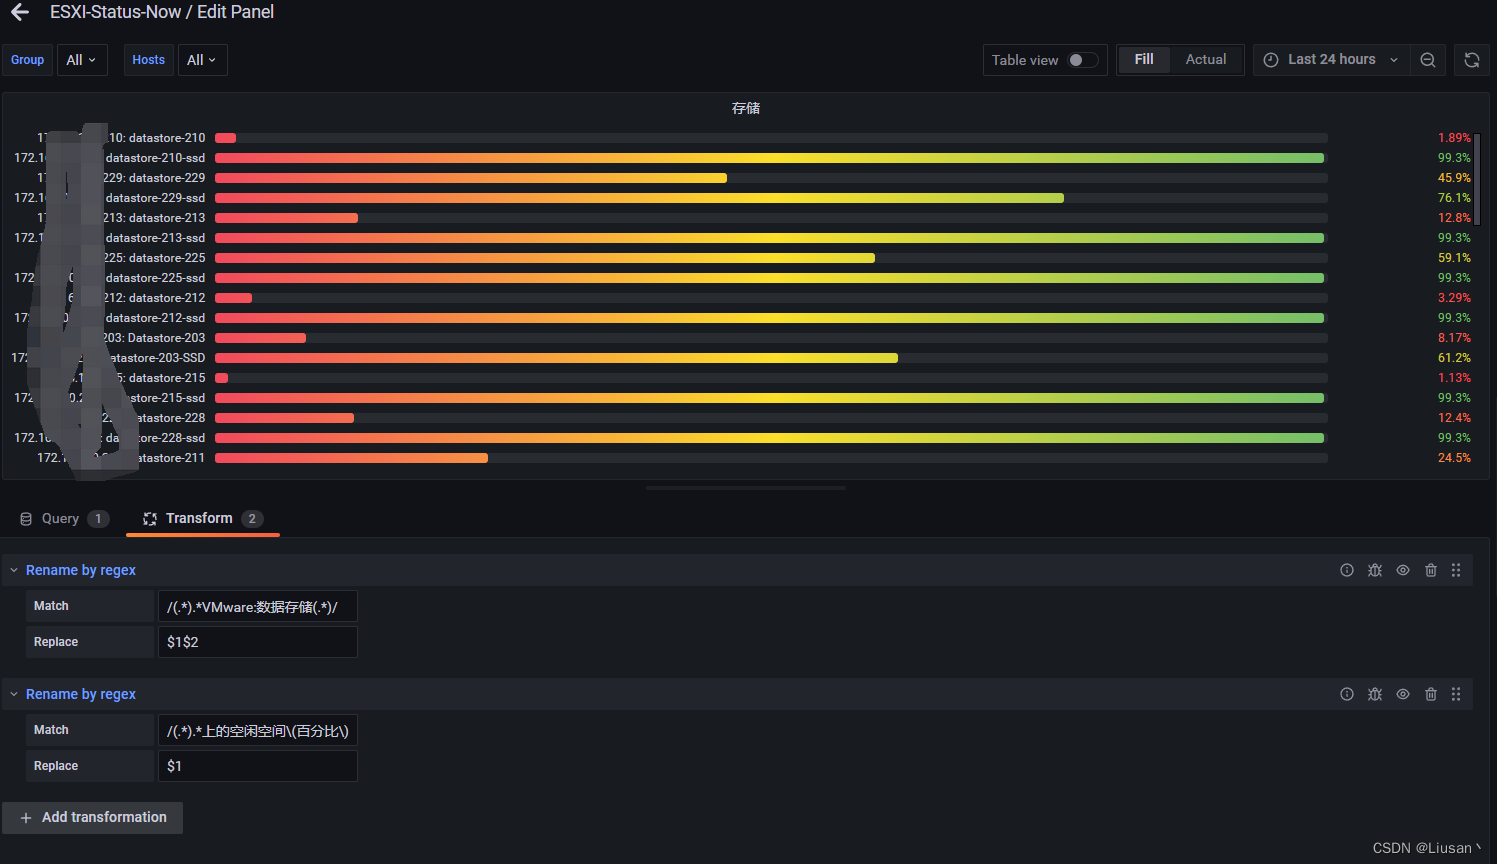Delete the second Rename by regex transformation

pos(1431,694)
